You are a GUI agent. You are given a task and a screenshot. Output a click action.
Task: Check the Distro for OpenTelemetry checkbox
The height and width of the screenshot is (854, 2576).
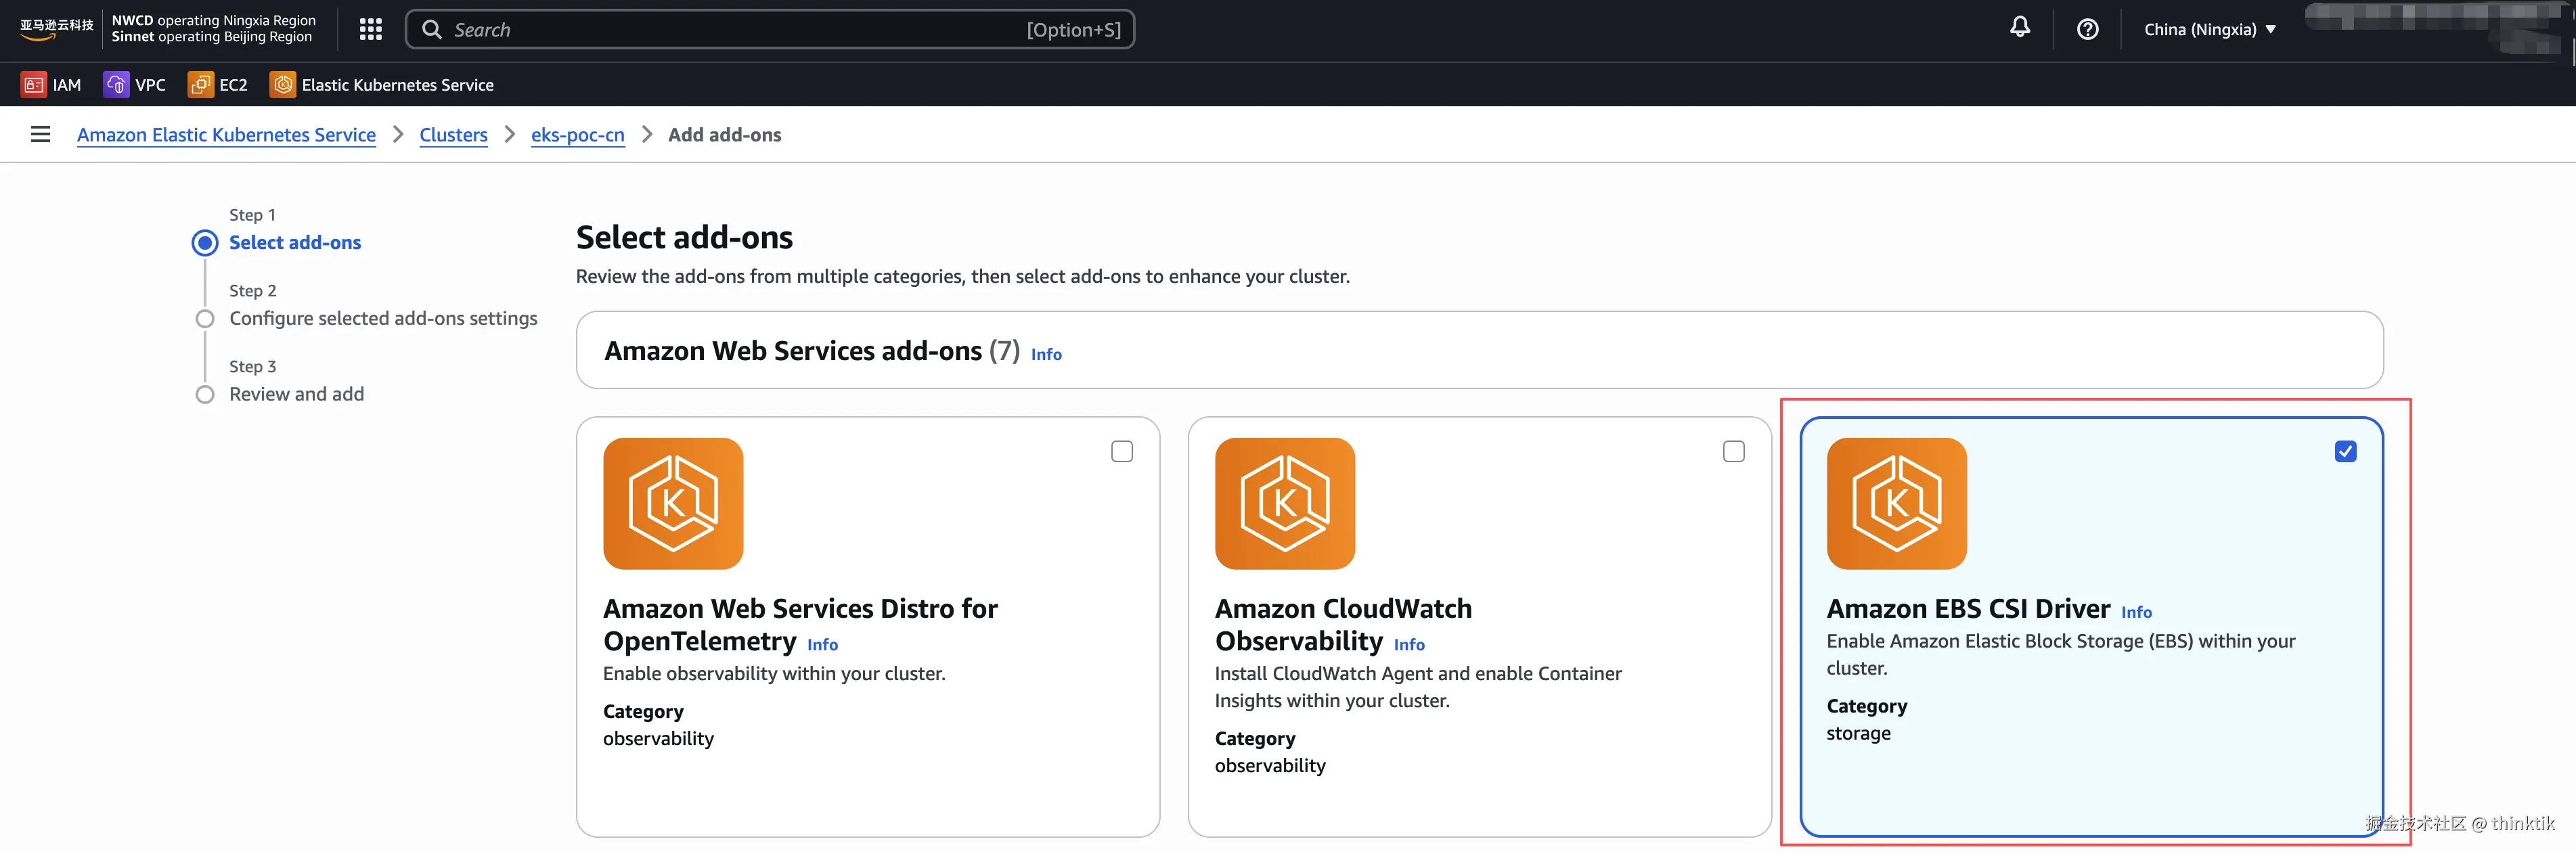click(1122, 452)
